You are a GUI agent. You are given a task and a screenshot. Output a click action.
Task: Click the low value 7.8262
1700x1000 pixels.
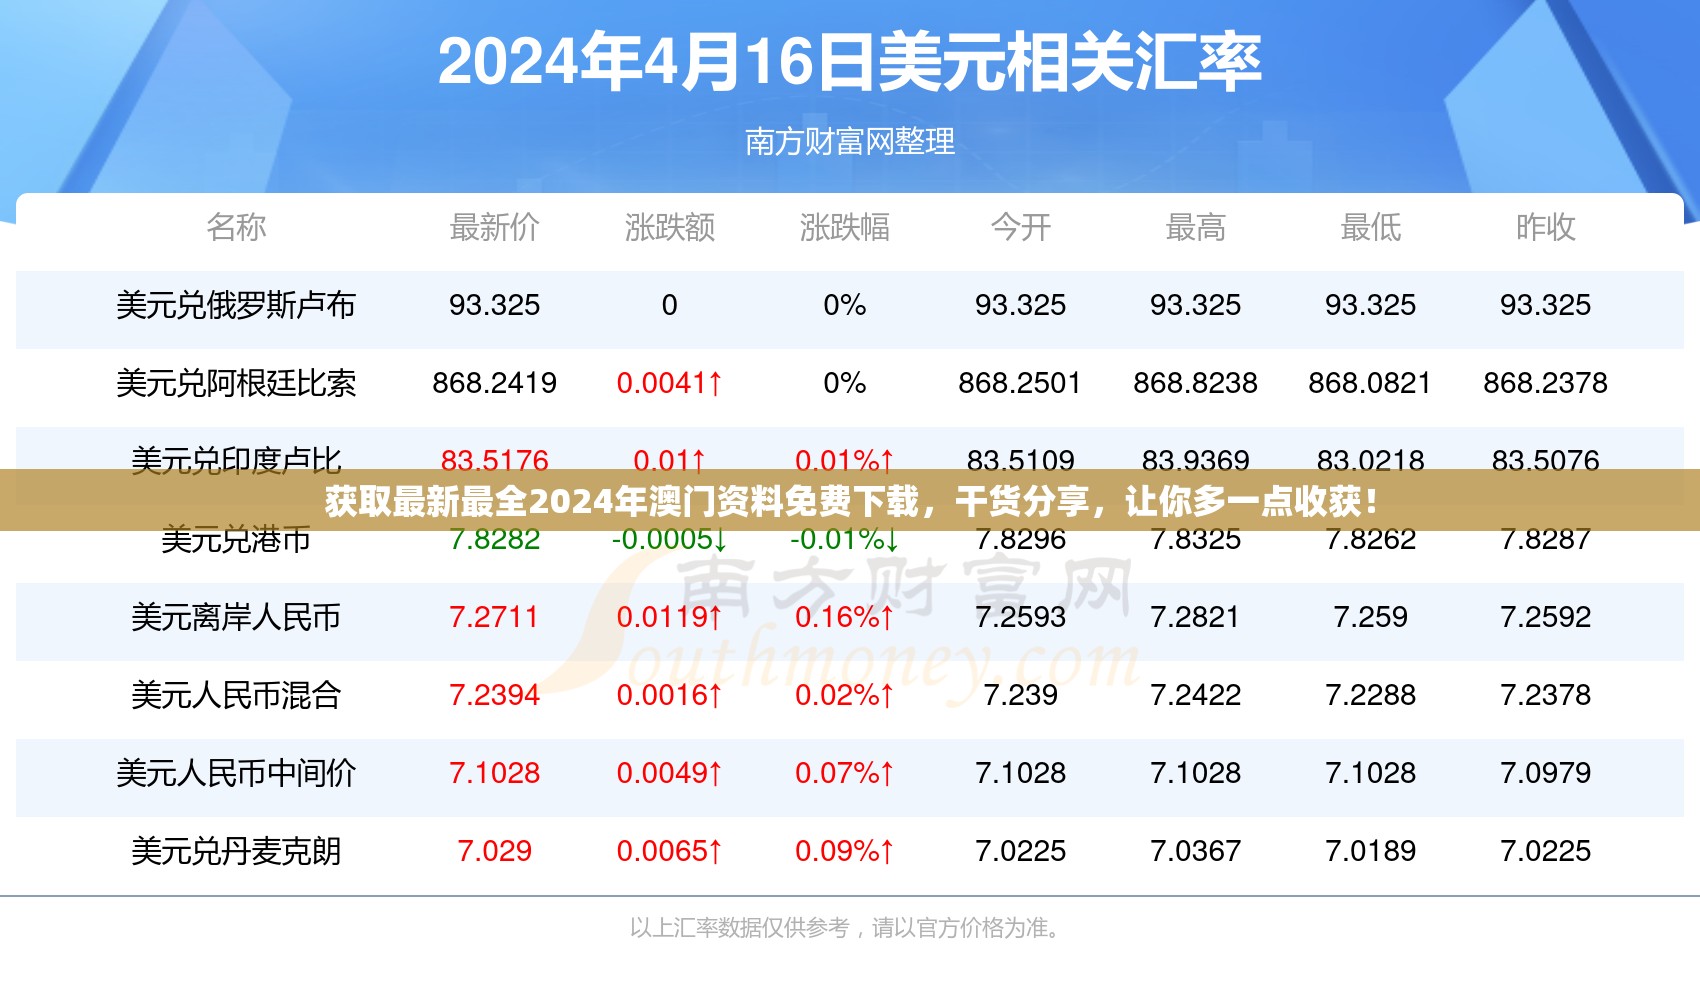[1370, 542]
